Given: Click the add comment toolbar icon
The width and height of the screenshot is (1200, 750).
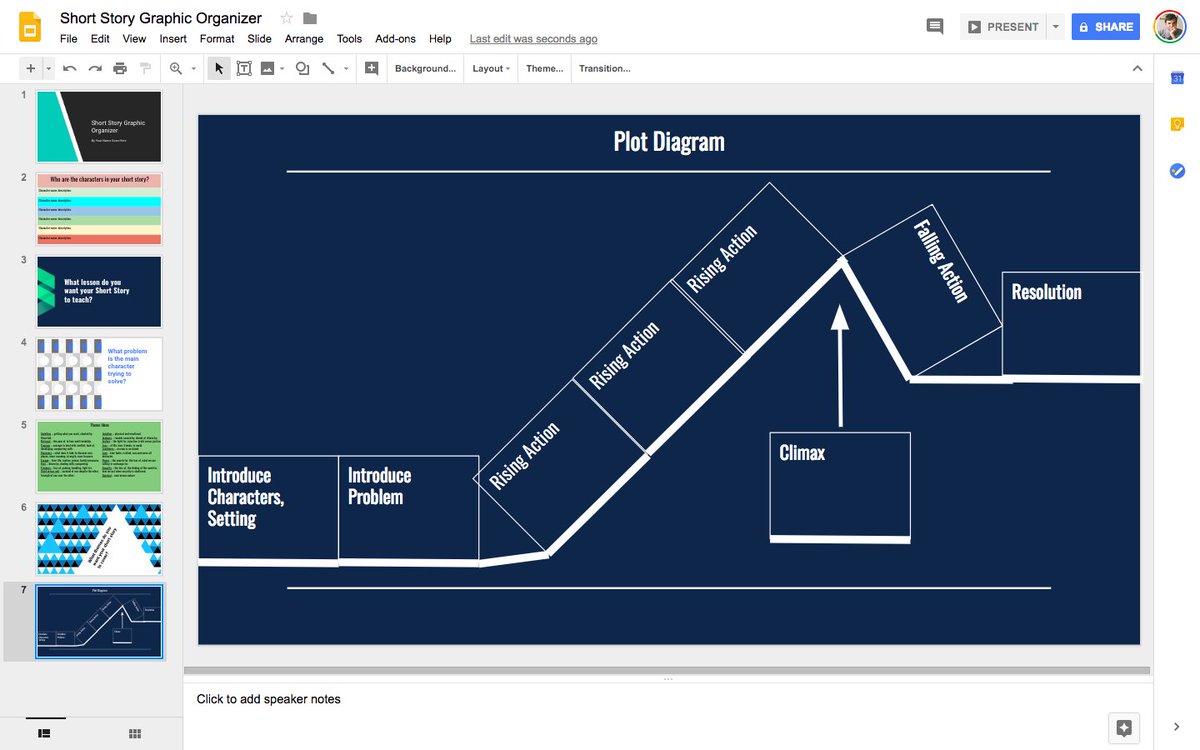Looking at the screenshot, I should pos(372,68).
